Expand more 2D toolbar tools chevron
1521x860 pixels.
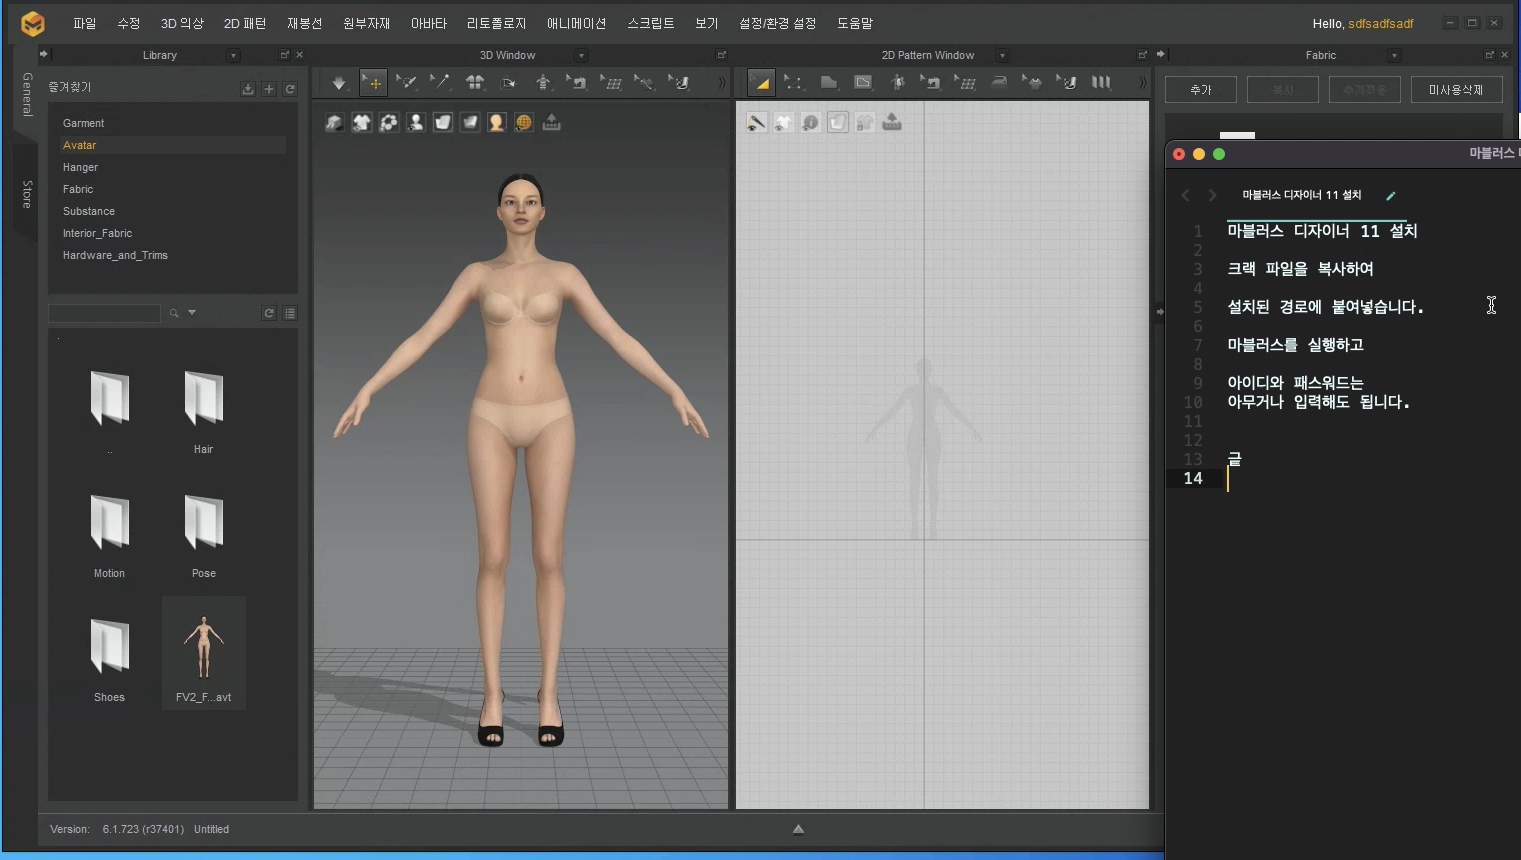coord(1142,83)
